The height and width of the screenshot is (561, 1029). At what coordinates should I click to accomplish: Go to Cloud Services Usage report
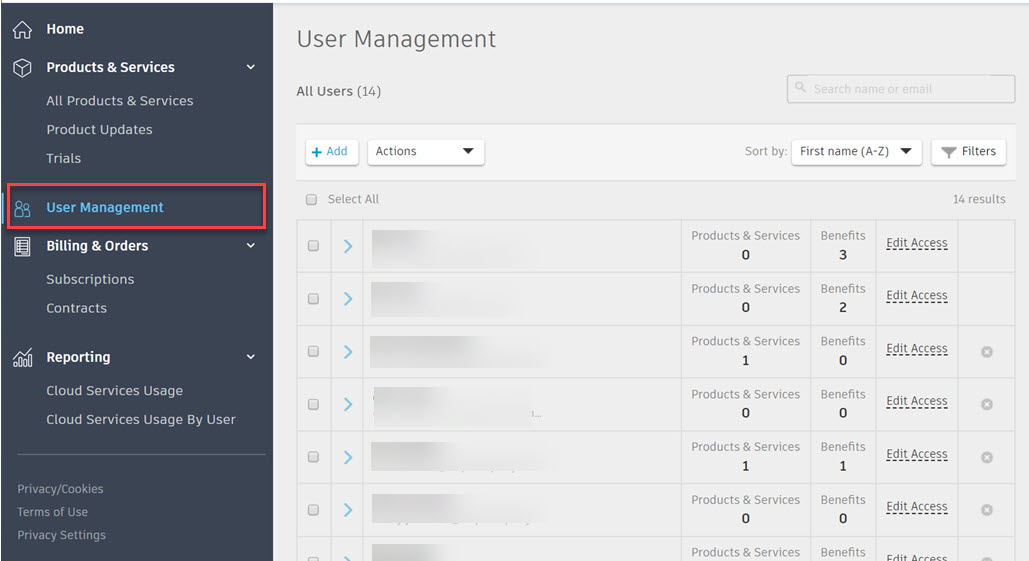pos(114,391)
